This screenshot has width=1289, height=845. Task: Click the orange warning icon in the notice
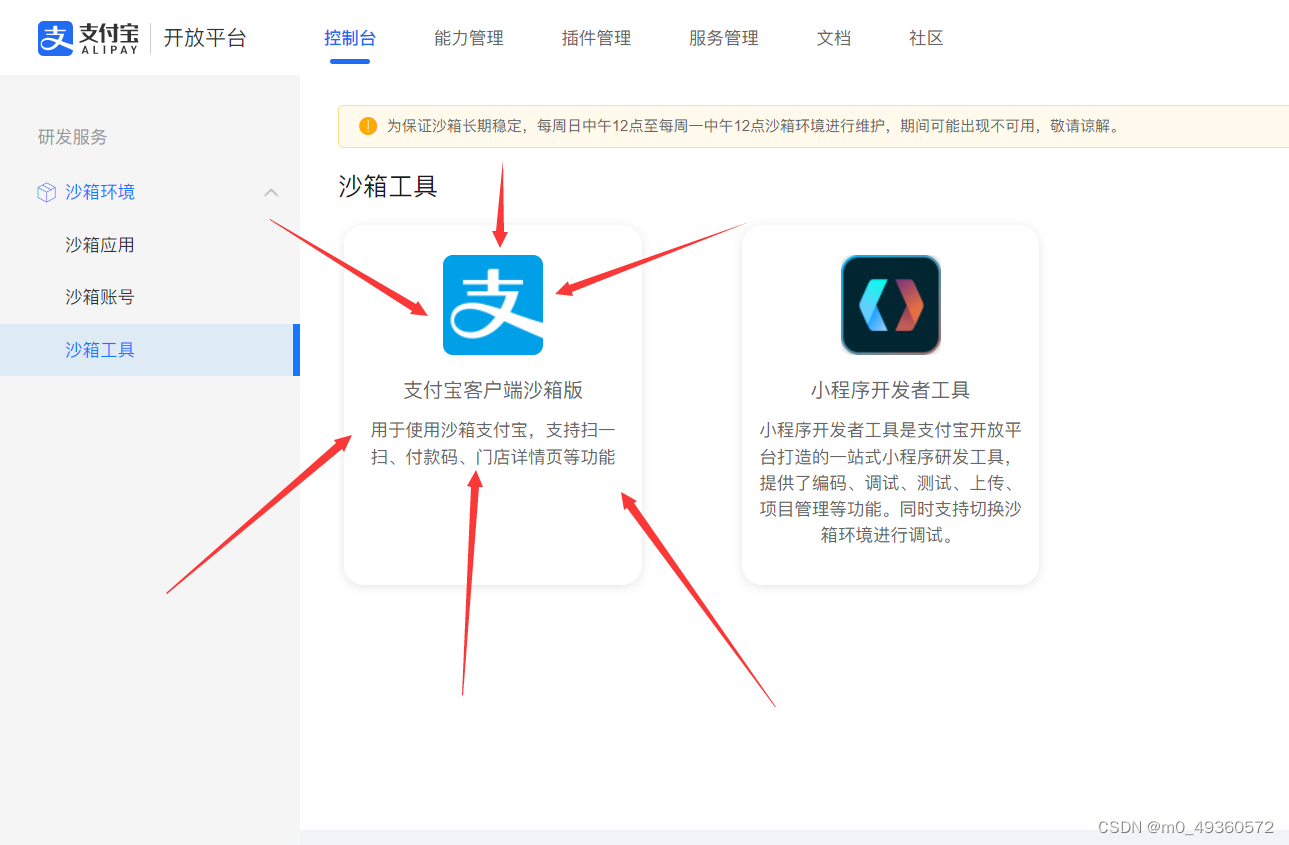tap(368, 126)
